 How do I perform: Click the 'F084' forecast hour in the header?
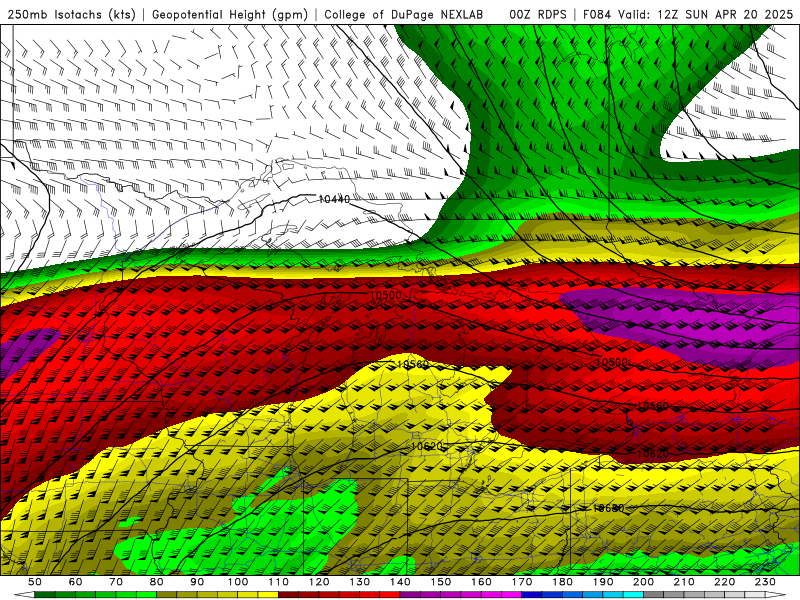[598, 15]
